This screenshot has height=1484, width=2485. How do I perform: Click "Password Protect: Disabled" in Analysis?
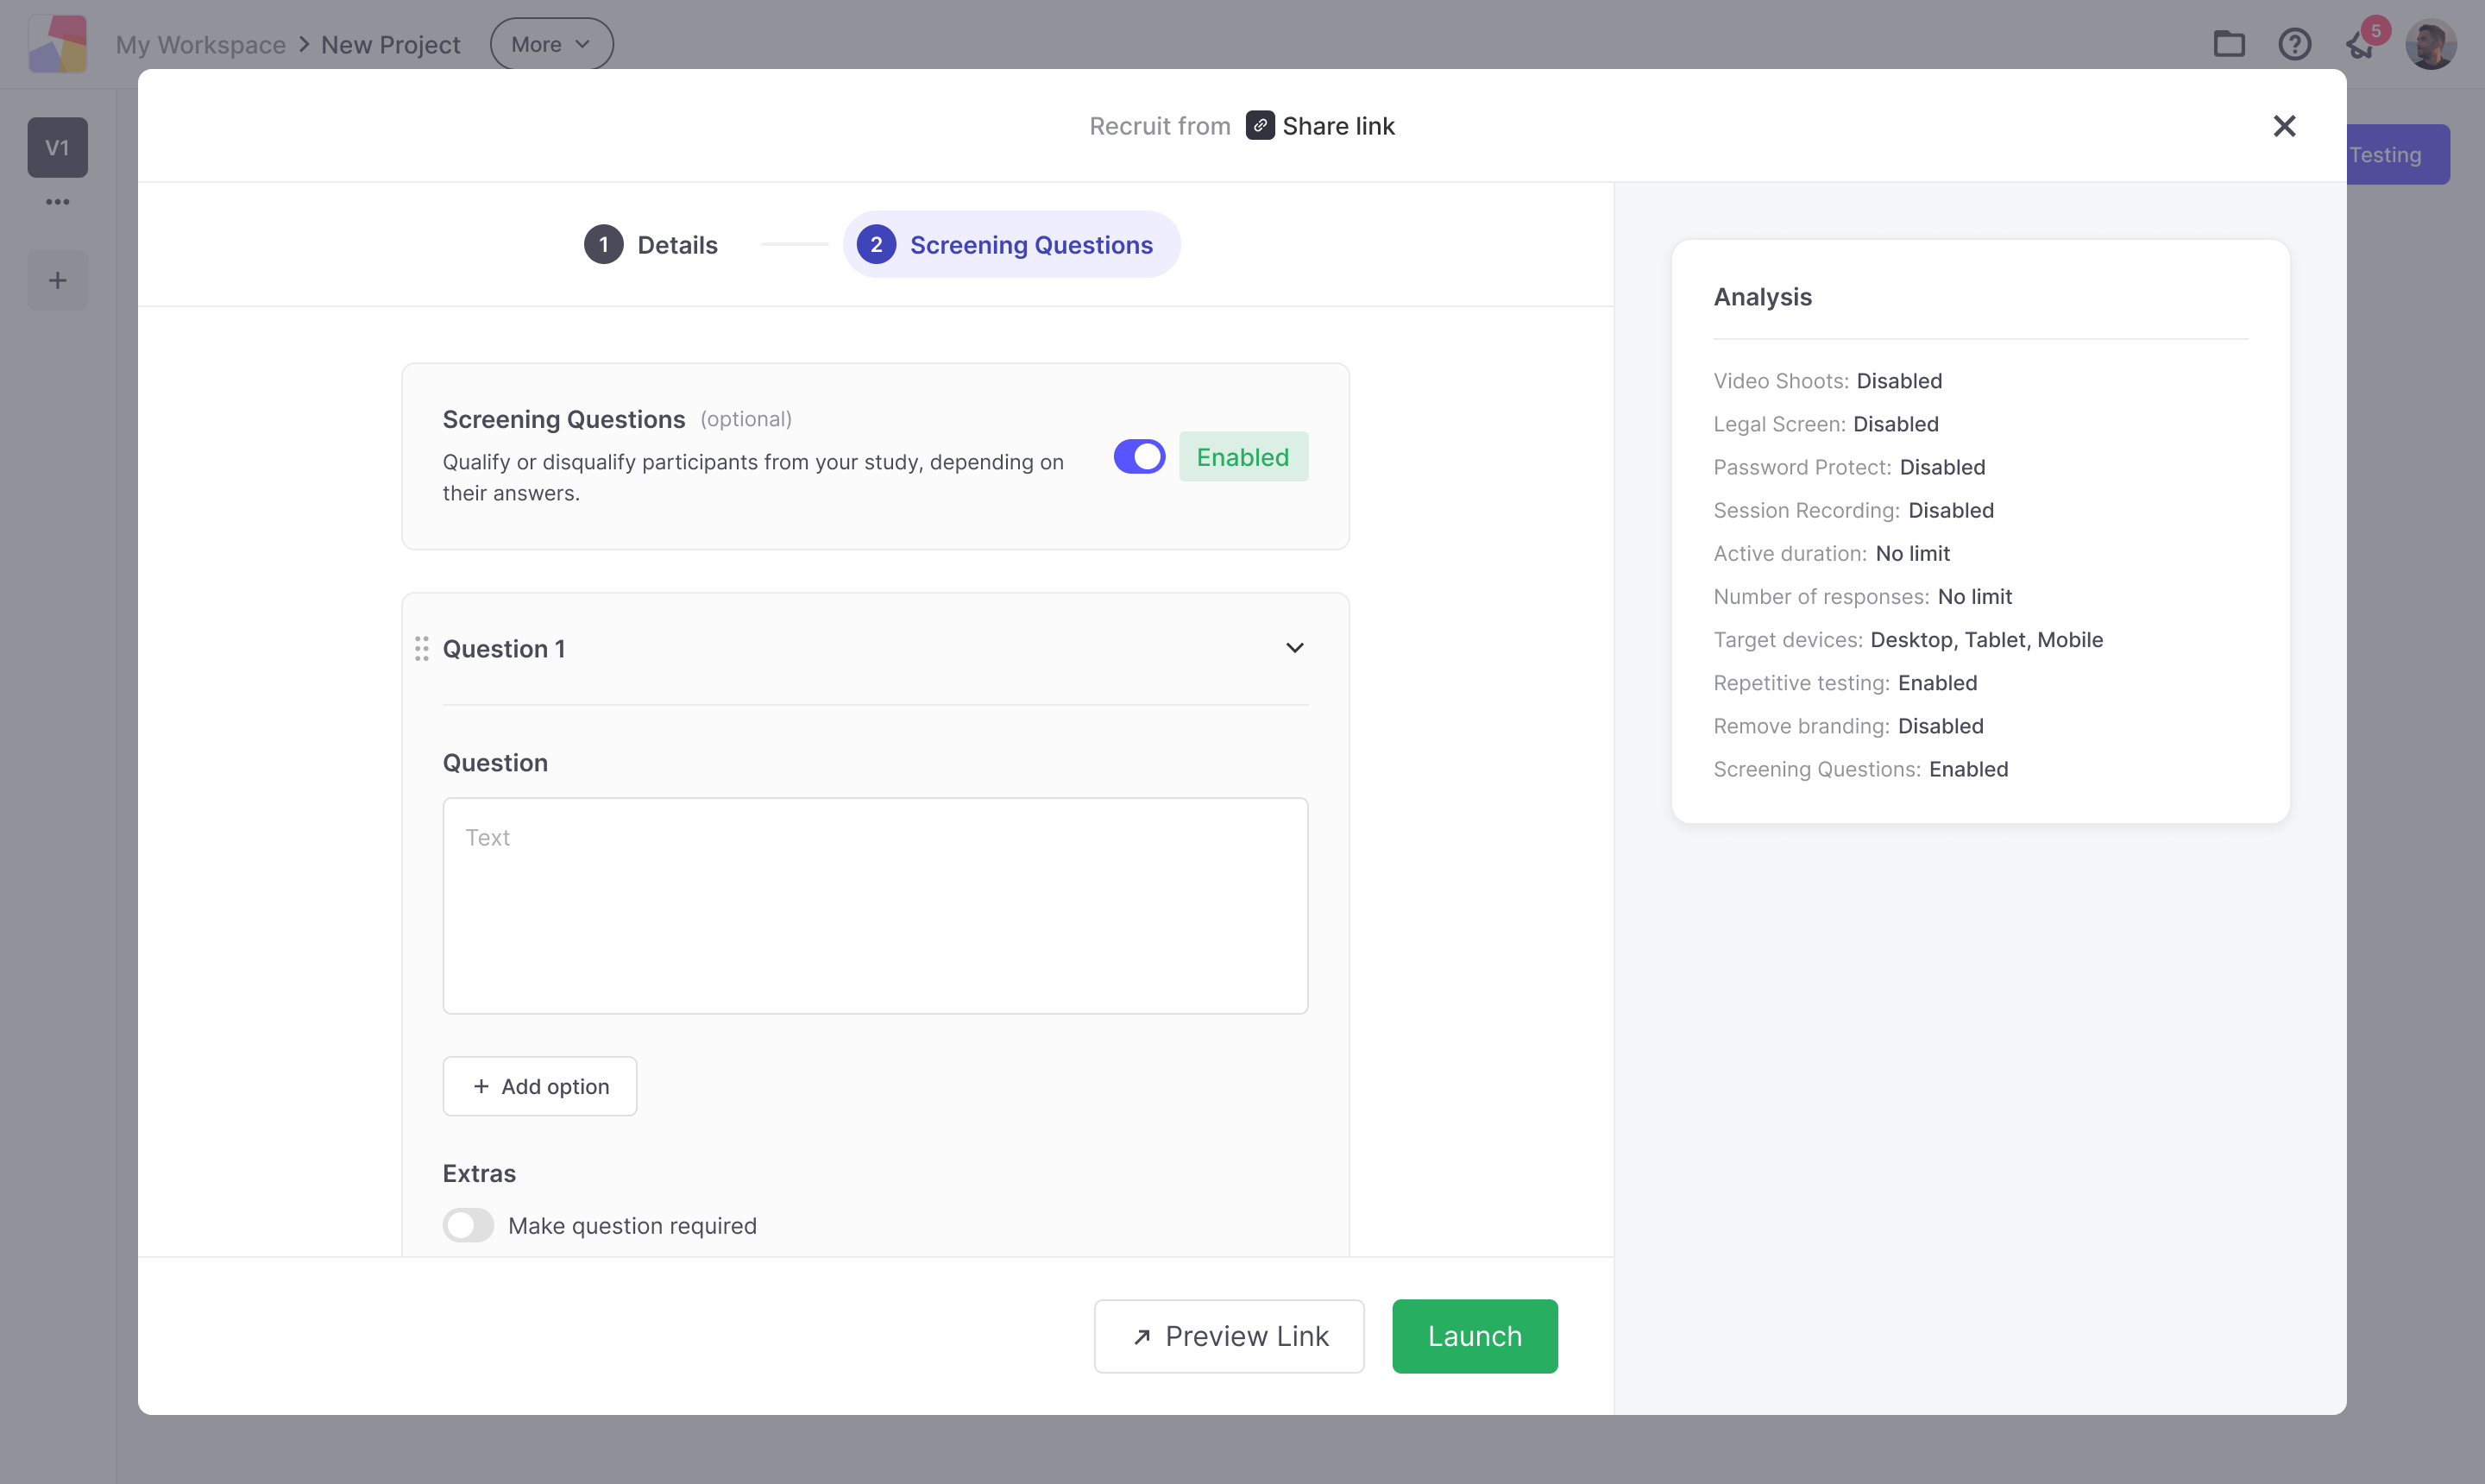pyautogui.click(x=1850, y=467)
